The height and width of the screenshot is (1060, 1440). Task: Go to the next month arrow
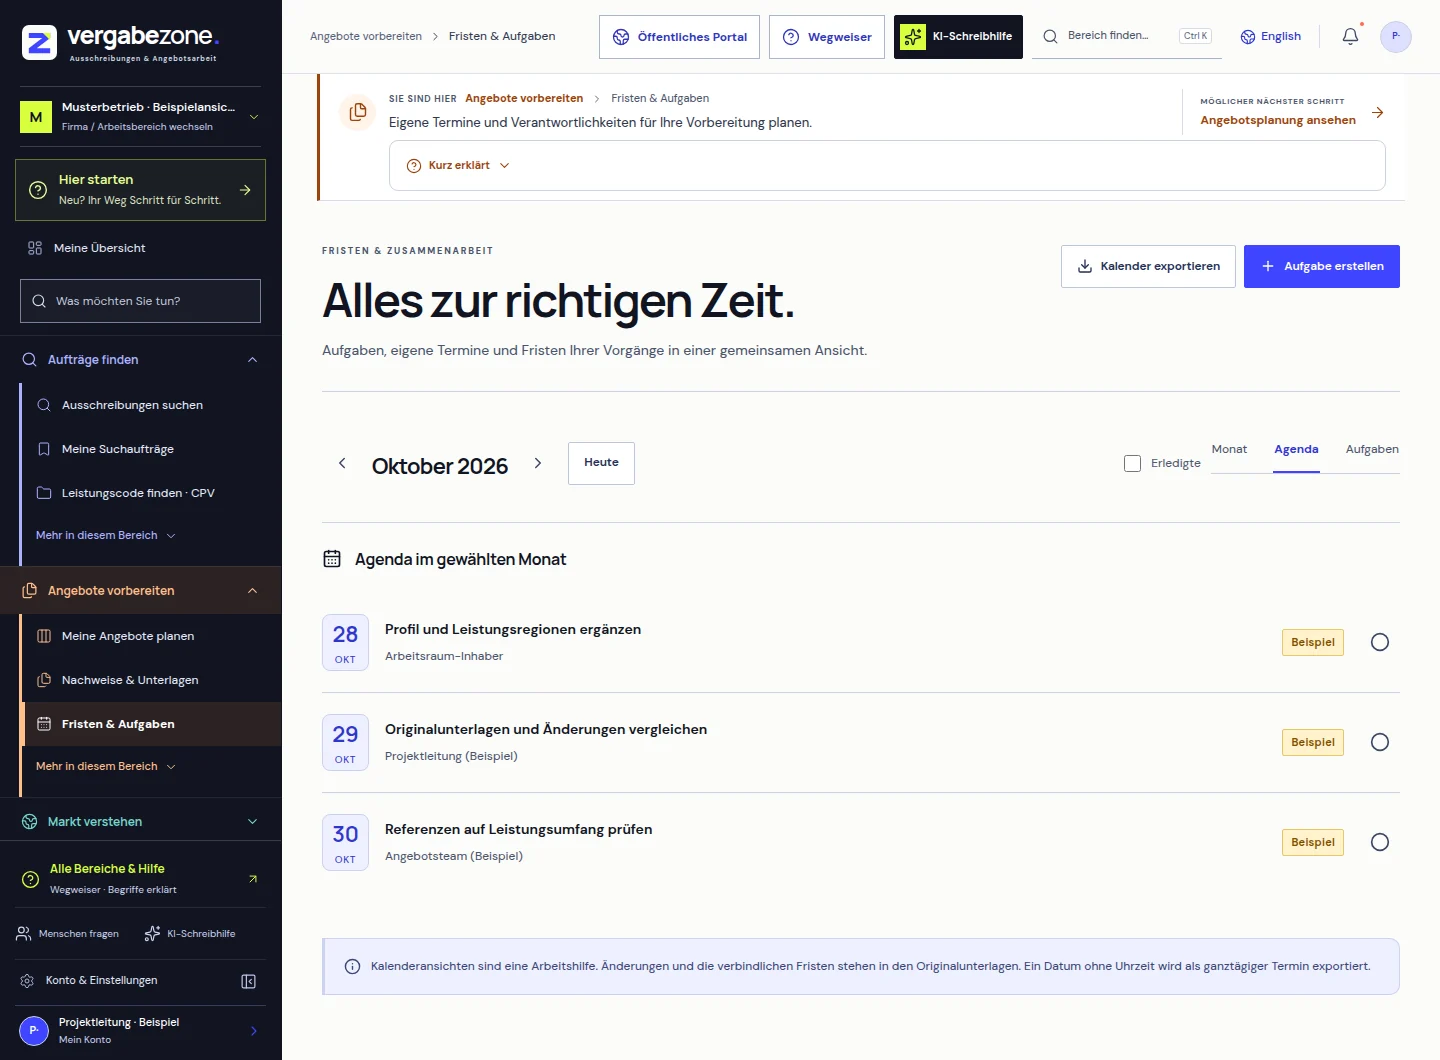pos(538,463)
